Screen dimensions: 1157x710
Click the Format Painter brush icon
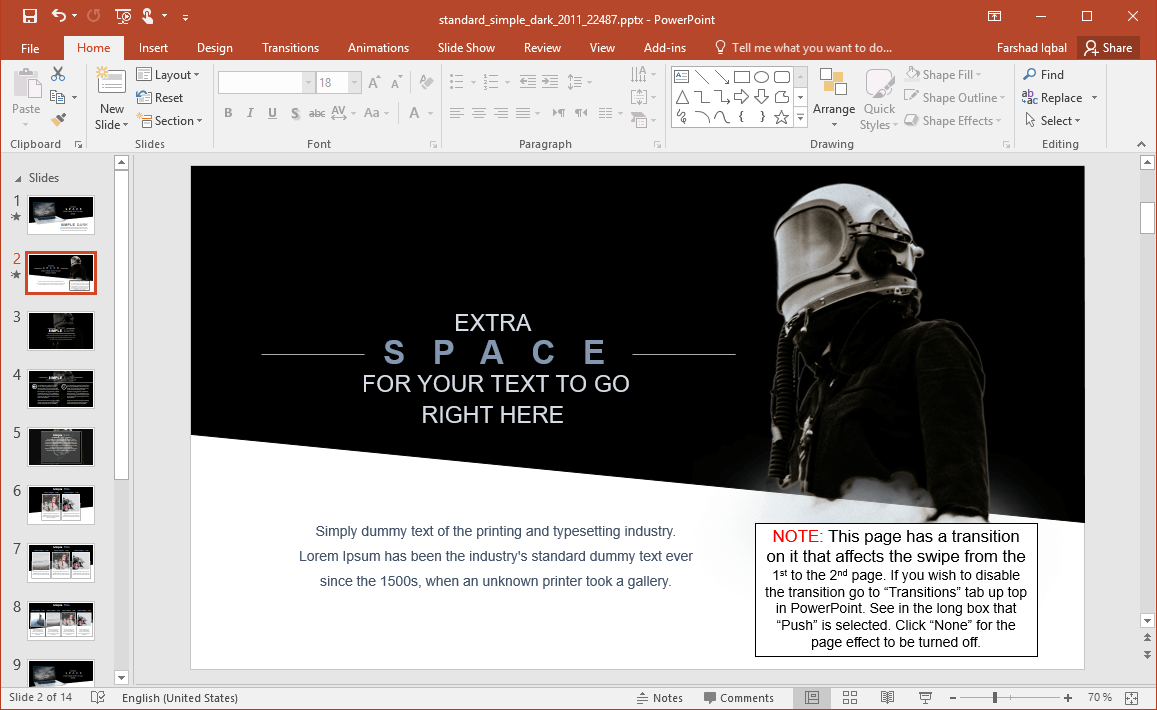tap(58, 121)
